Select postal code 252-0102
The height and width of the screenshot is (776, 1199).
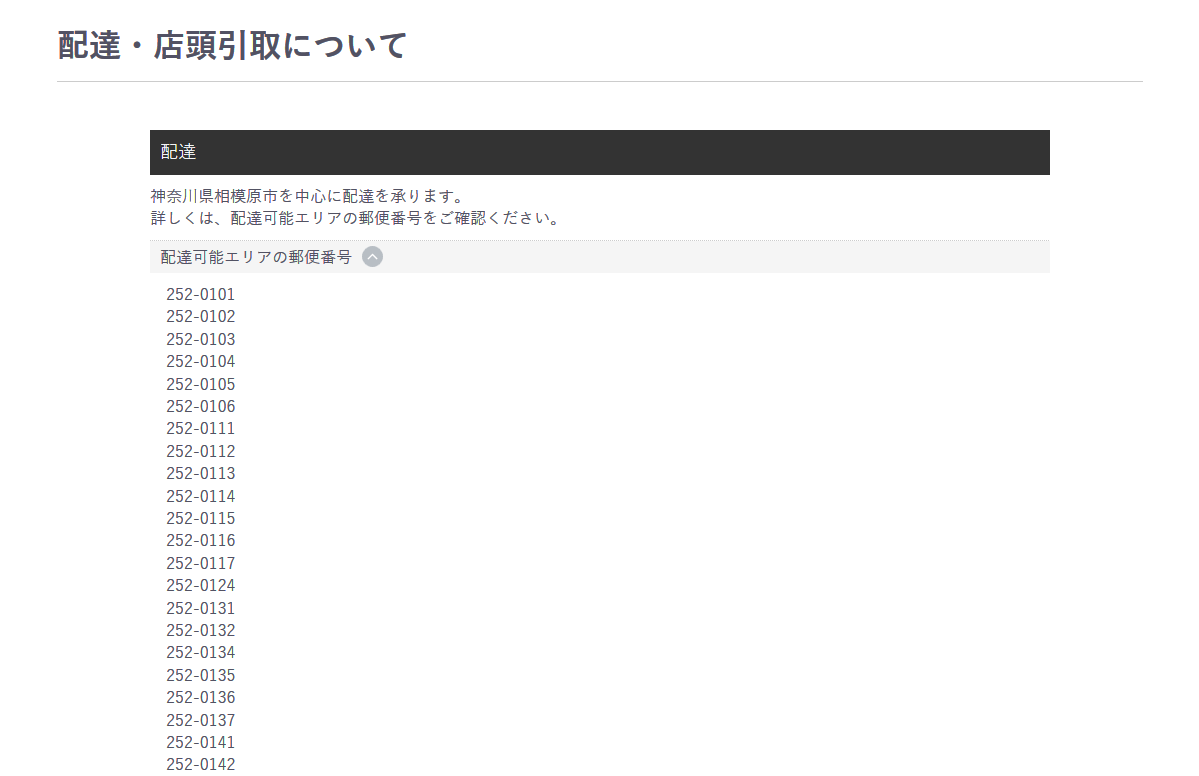[x=200, y=317]
